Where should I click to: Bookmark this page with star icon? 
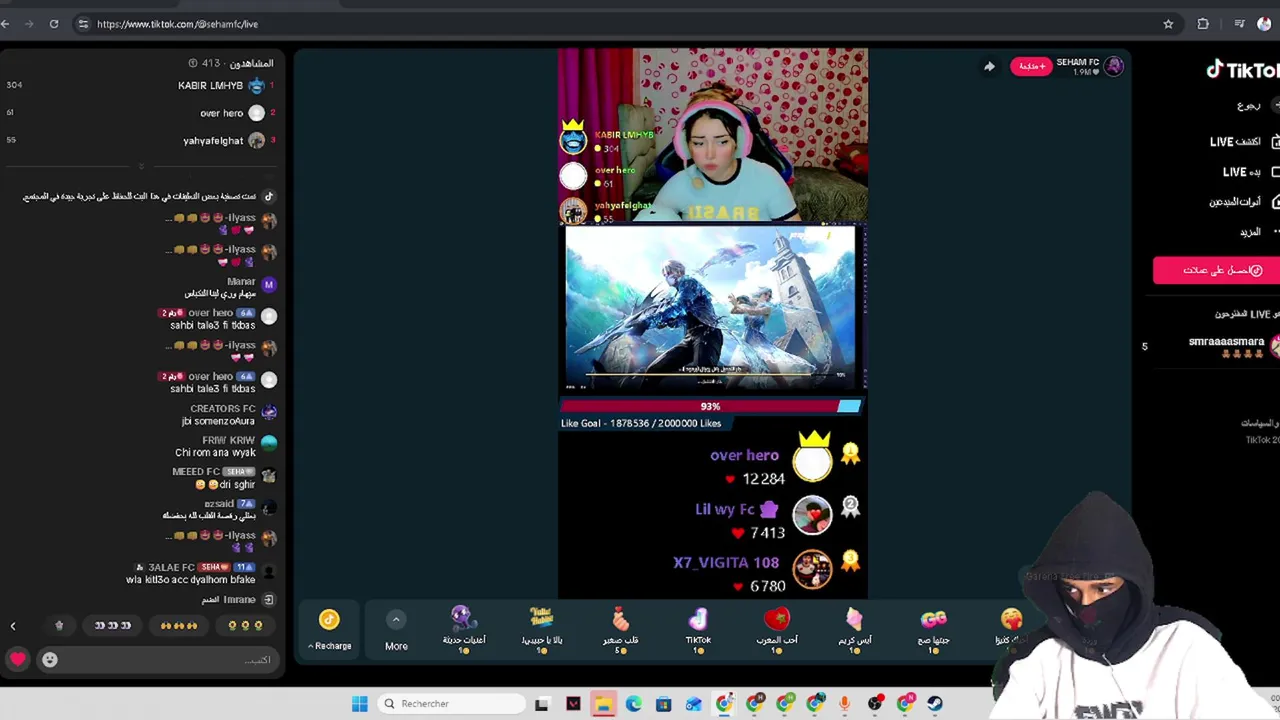tap(1168, 24)
